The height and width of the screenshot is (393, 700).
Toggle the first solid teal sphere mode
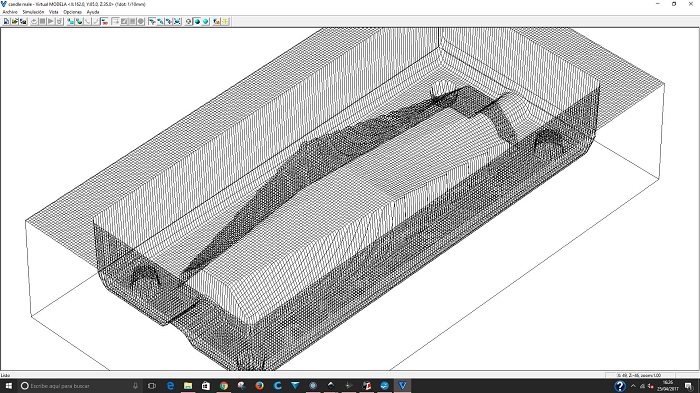tap(197, 21)
